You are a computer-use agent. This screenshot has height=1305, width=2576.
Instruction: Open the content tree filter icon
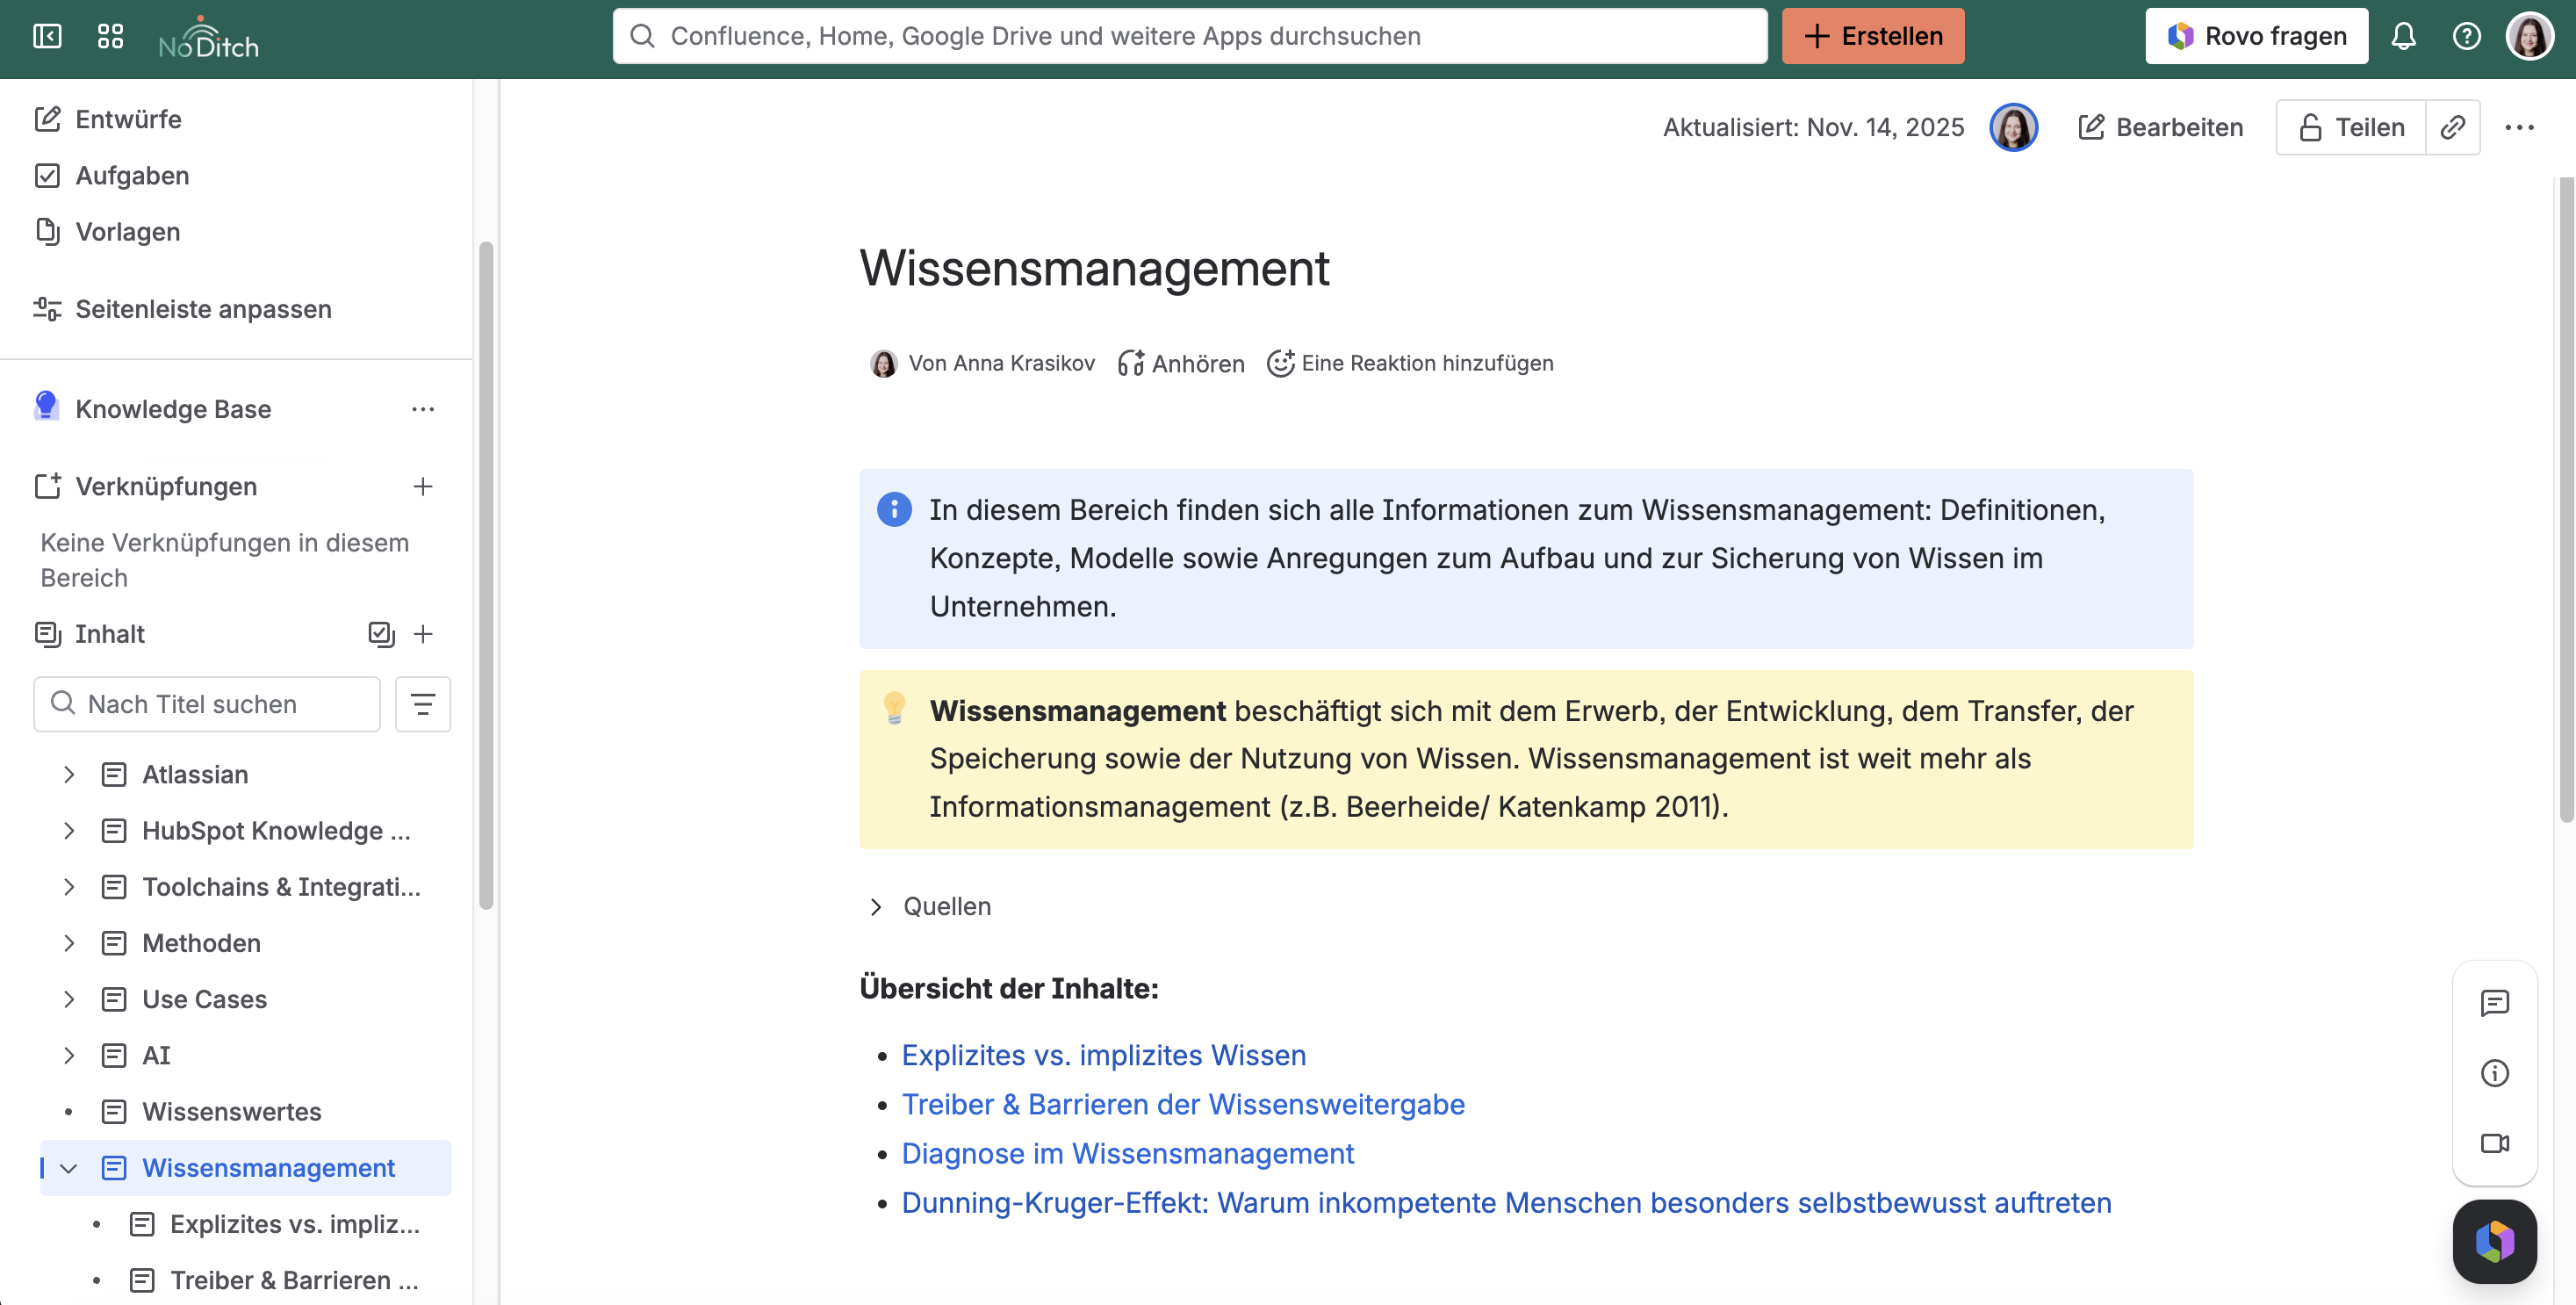tap(423, 704)
